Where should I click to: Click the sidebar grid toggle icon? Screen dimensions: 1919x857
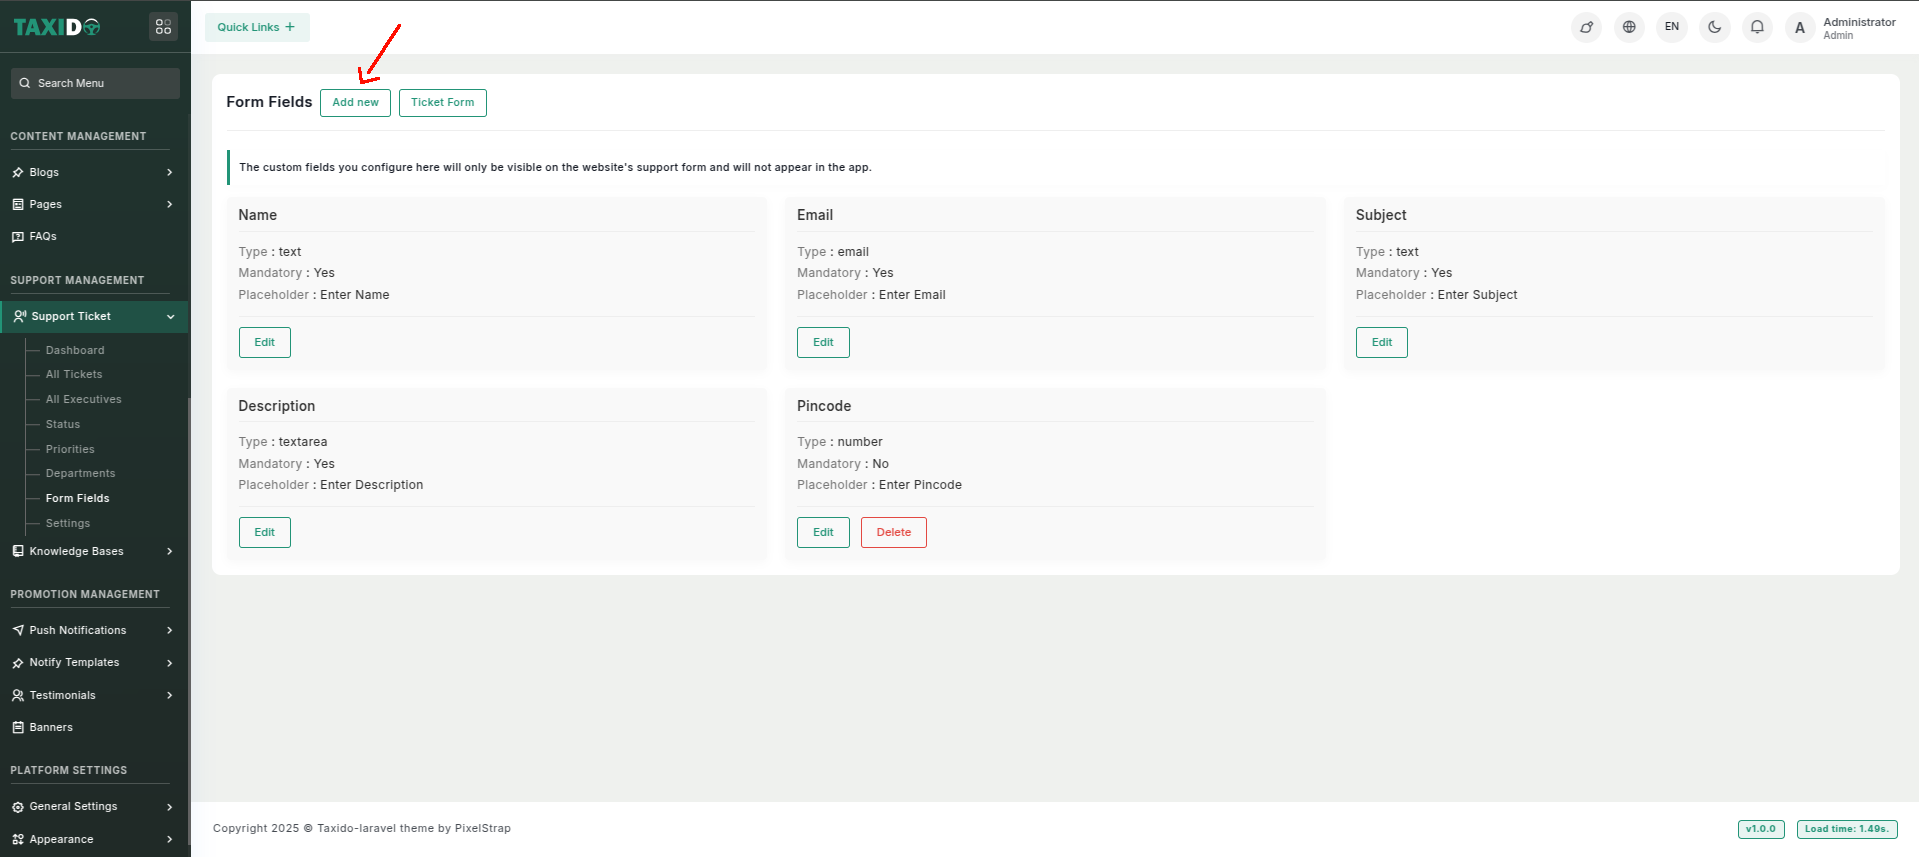coord(163,27)
